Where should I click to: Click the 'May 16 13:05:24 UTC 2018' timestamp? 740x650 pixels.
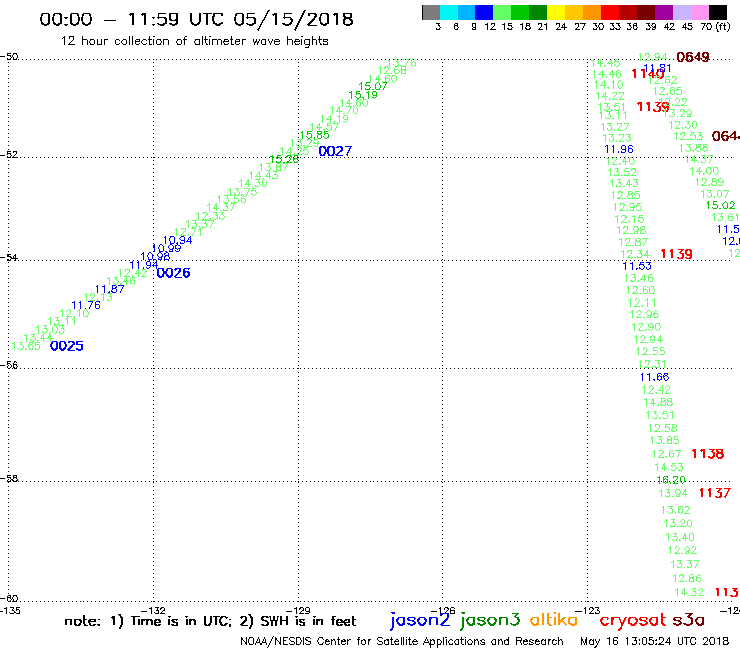tap(655, 642)
